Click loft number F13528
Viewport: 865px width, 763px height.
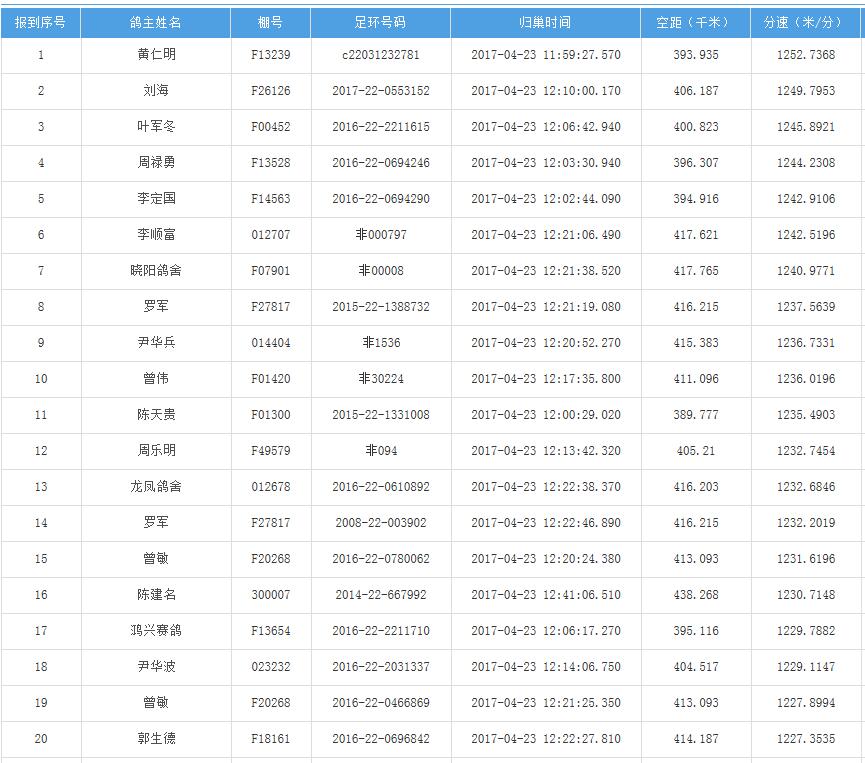pyautogui.click(x=270, y=163)
